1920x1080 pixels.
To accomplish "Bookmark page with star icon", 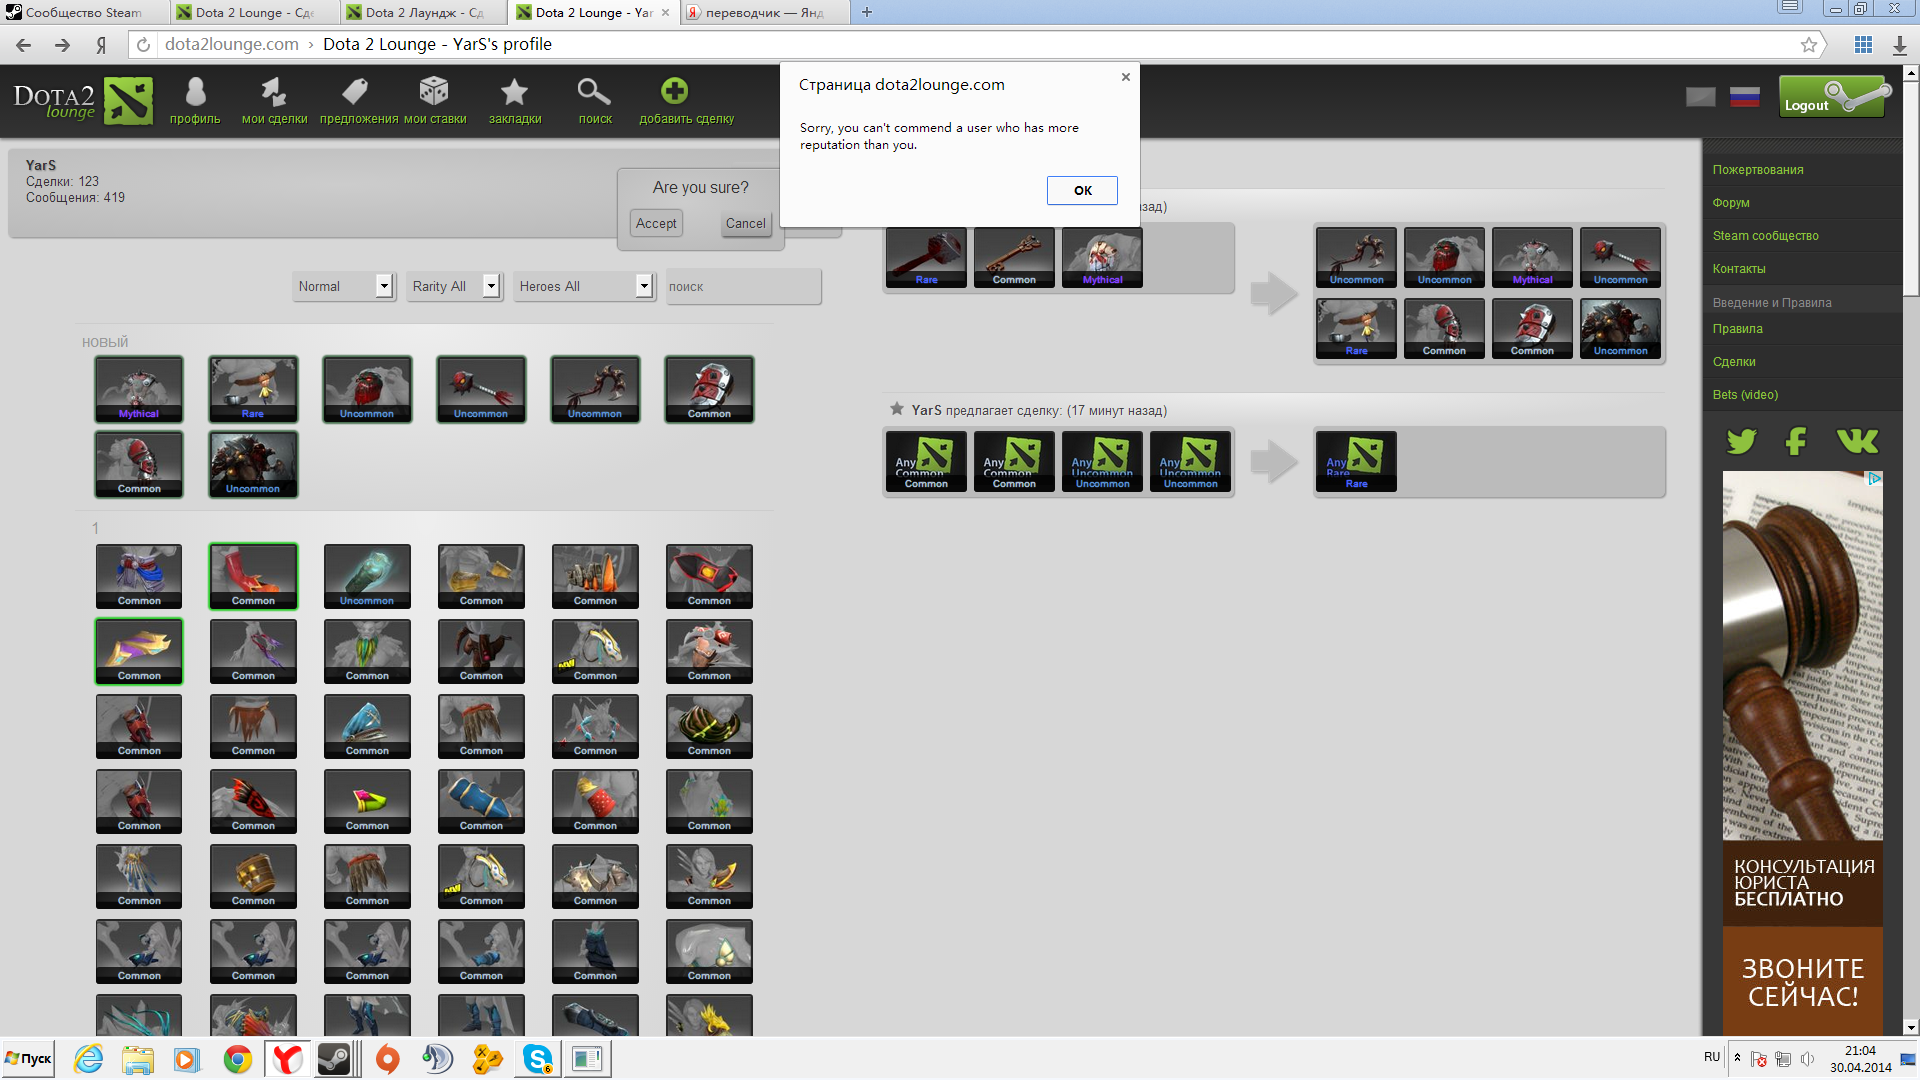I will pyautogui.click(x=1808, y=45).
